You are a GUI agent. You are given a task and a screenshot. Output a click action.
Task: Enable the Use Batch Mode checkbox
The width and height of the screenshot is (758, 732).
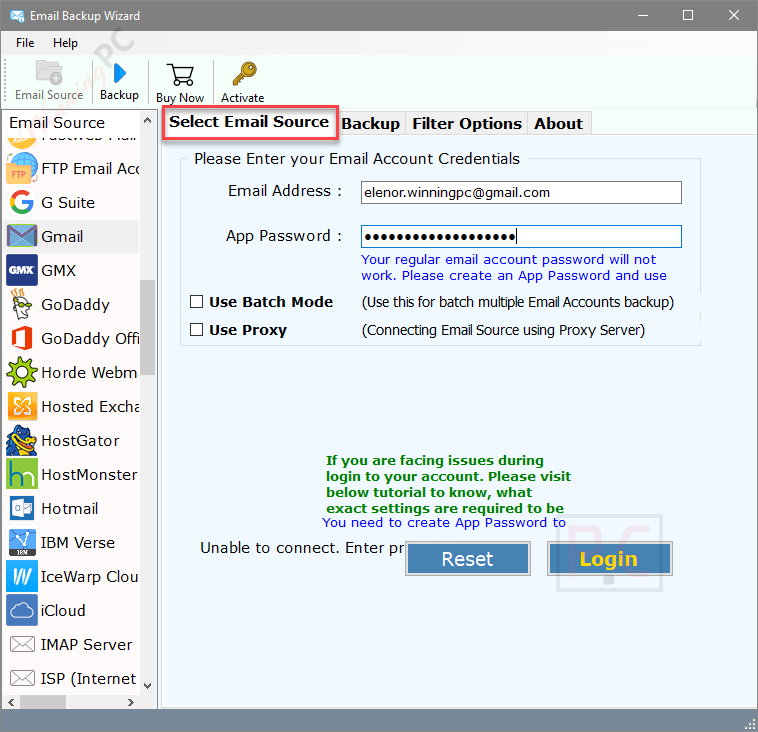[196, 302]
